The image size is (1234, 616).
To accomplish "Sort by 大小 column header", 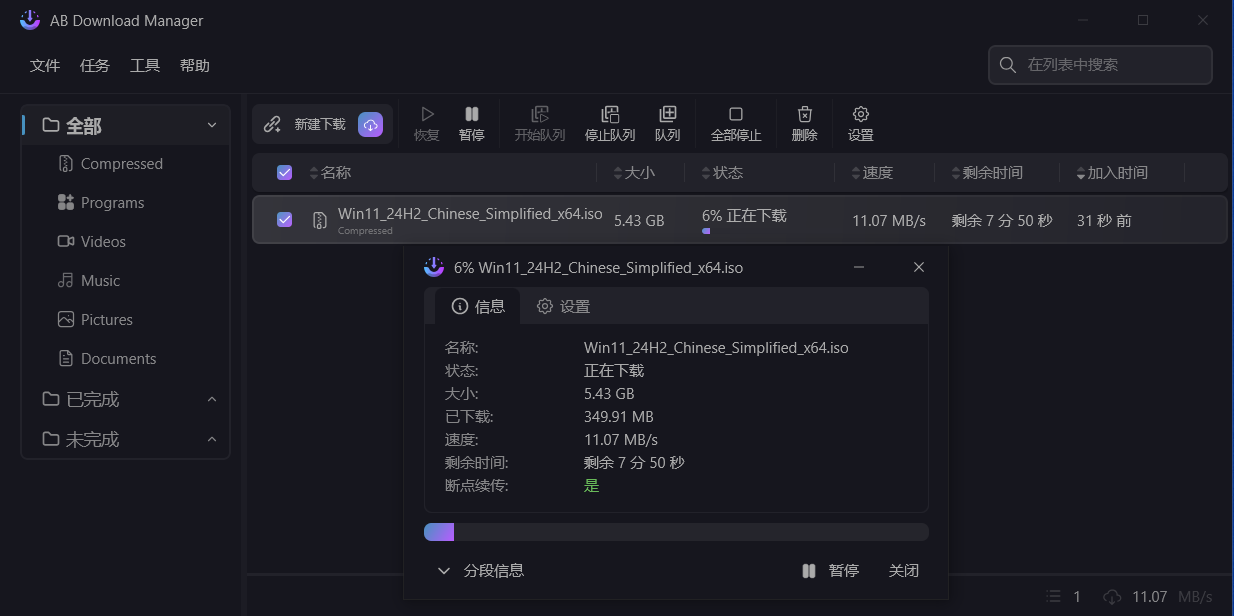I will pos(634,173).
